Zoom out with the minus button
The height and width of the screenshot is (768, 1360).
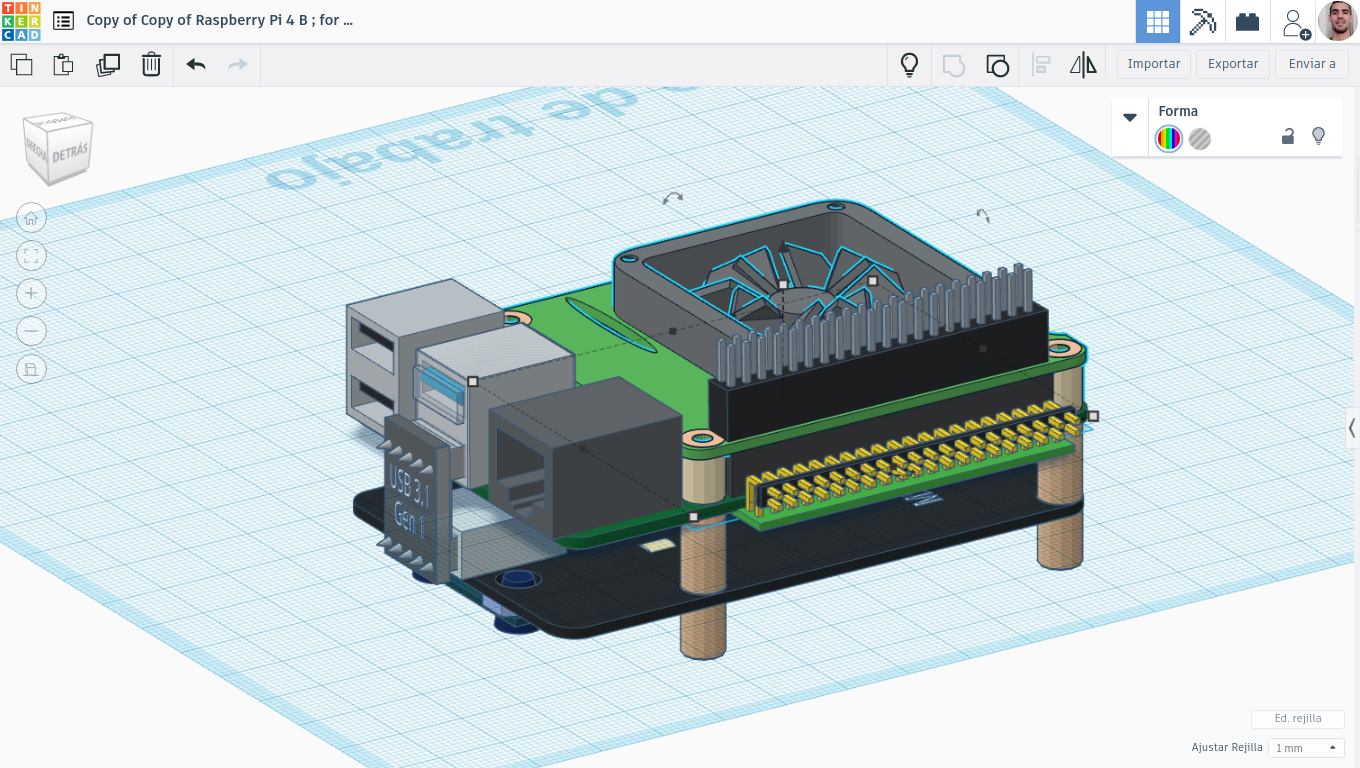(x=31, y=331)
